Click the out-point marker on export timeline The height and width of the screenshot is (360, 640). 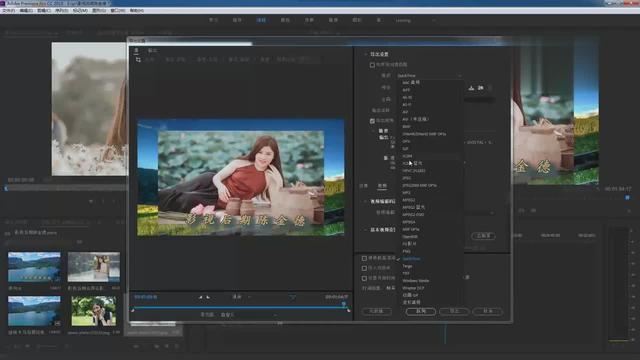pos(348,311)
